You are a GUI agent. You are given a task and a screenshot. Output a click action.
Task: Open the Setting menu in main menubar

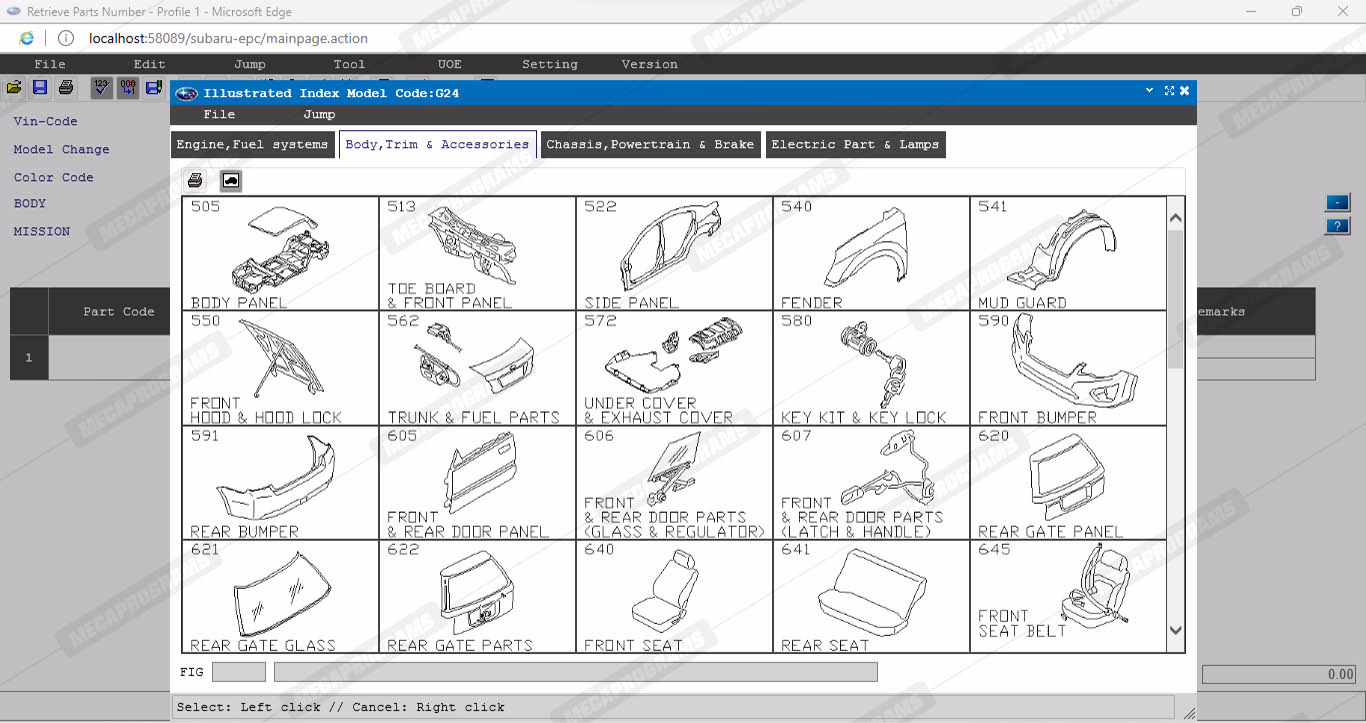[549, 64]
